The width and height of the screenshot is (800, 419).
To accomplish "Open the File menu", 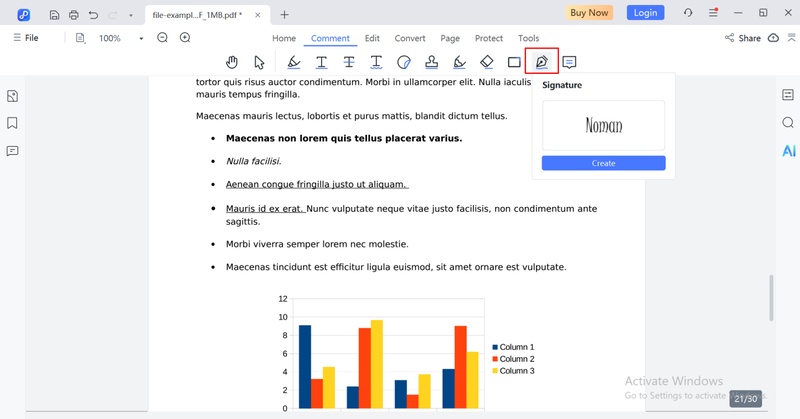I will 25,38.
